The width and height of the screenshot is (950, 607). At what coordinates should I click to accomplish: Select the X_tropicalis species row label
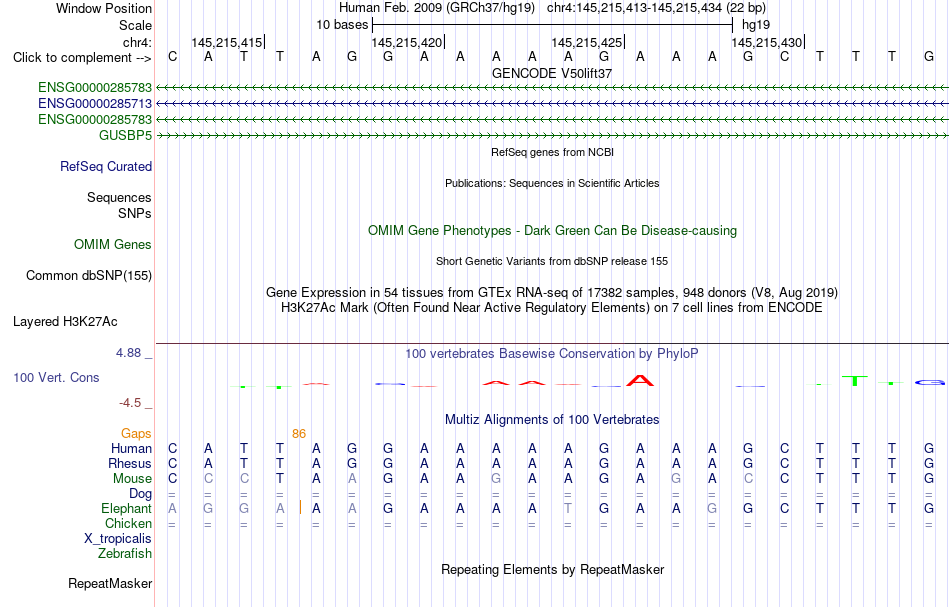[118, 539]
